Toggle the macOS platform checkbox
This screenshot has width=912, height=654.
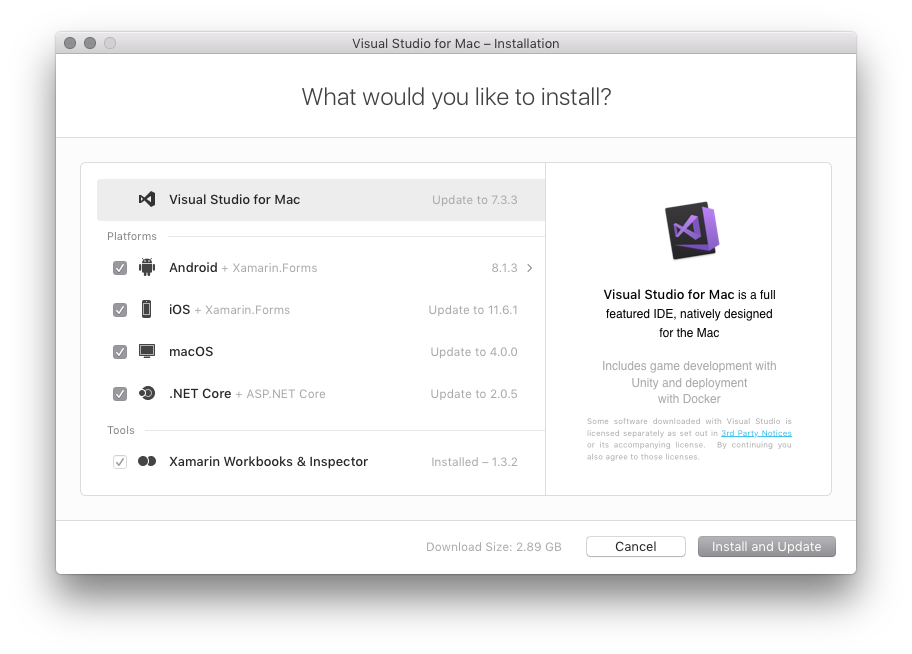point(120,351)
